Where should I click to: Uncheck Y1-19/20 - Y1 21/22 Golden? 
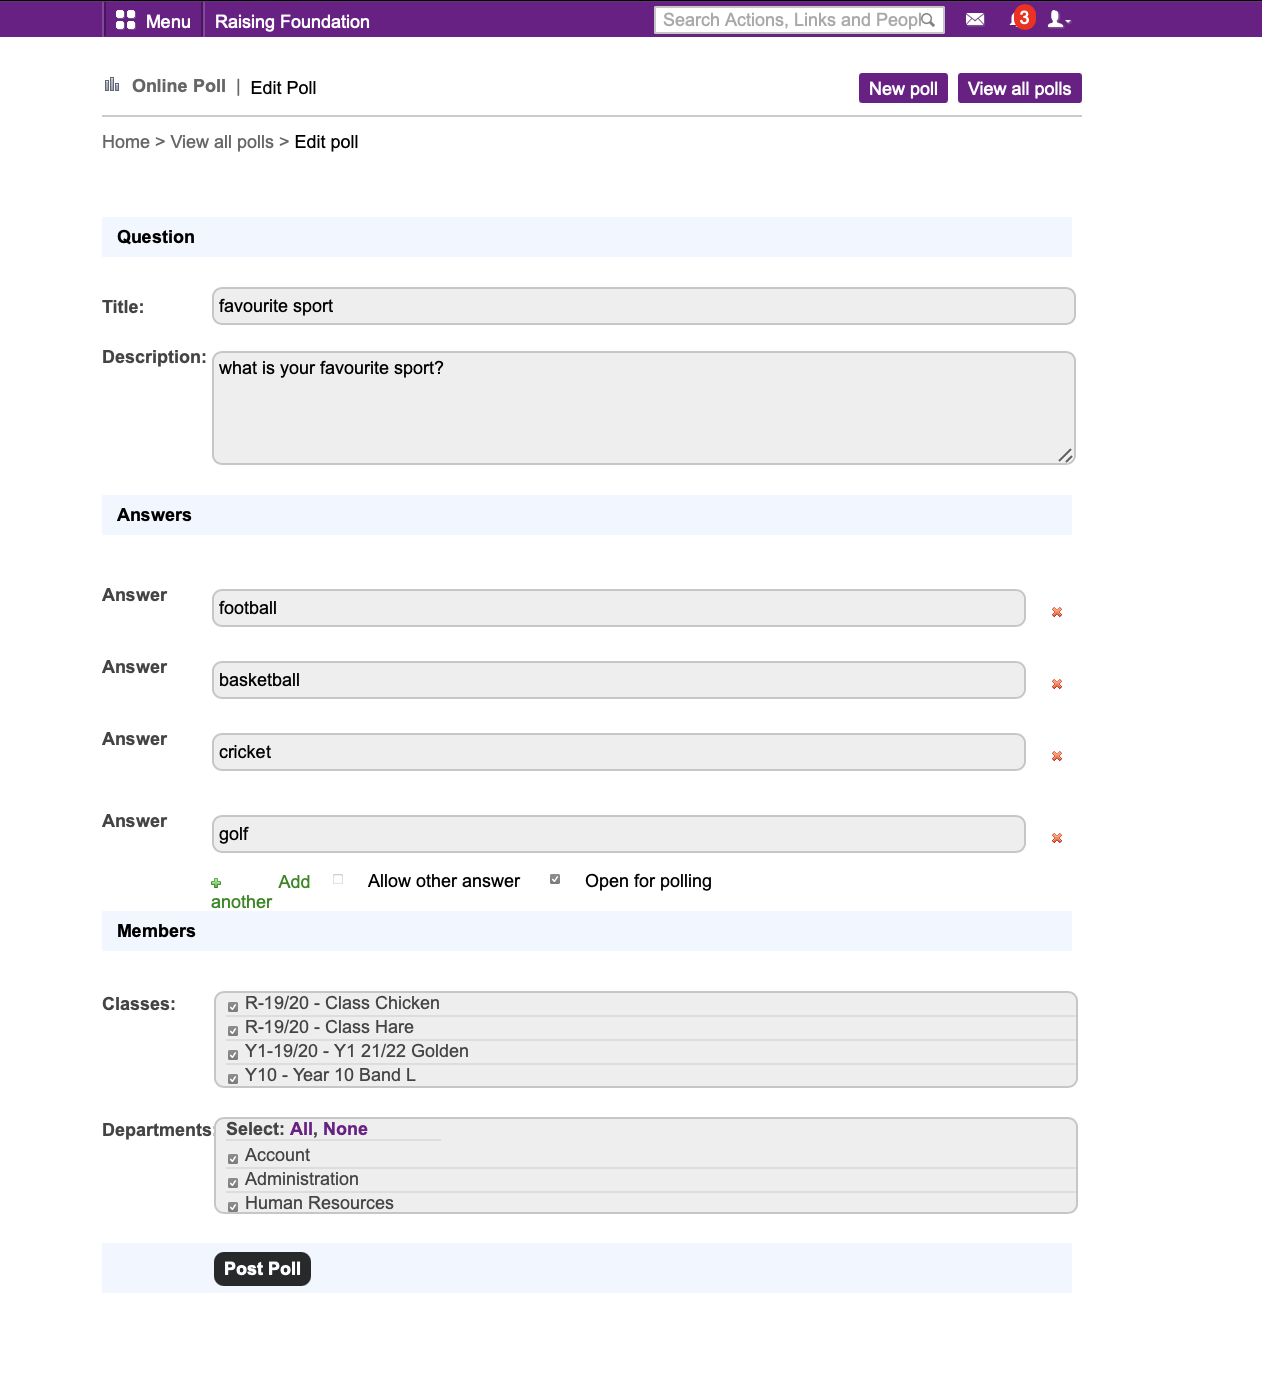[x=233, y=1055]
